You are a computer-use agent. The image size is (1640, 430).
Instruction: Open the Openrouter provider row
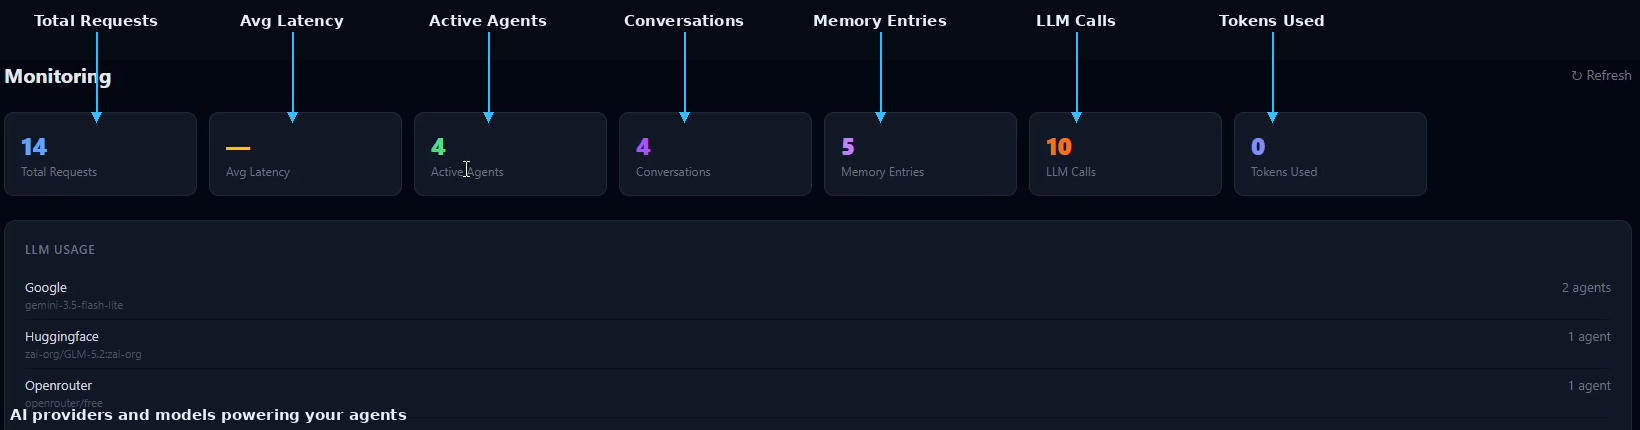[x=818, y=393]
